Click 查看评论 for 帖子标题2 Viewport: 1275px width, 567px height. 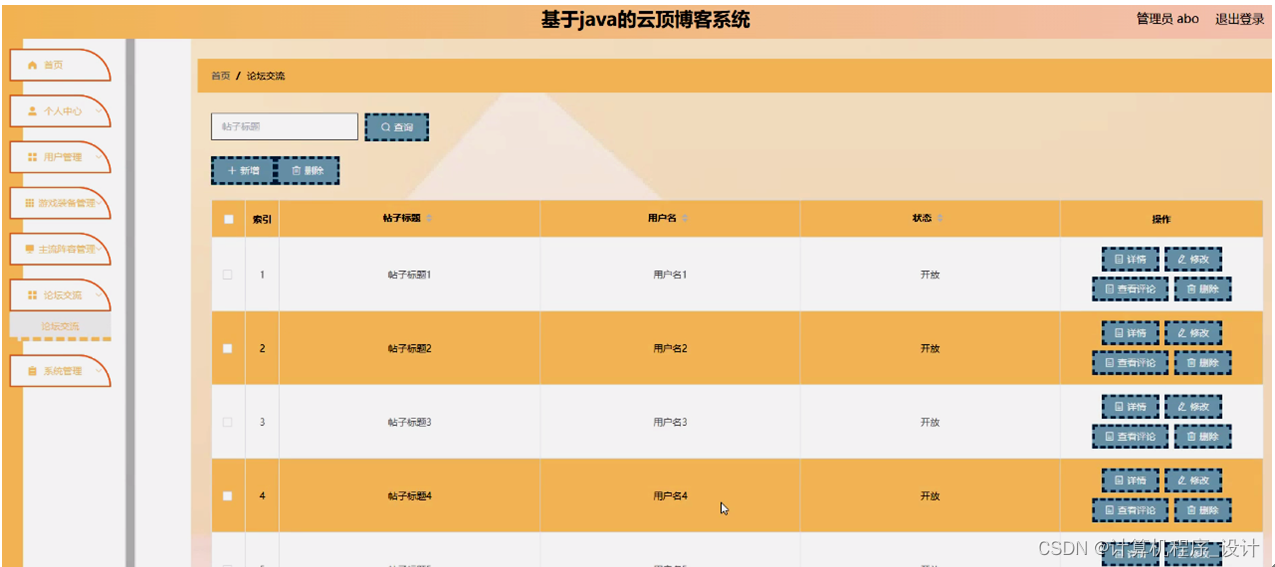[1130, 363]
